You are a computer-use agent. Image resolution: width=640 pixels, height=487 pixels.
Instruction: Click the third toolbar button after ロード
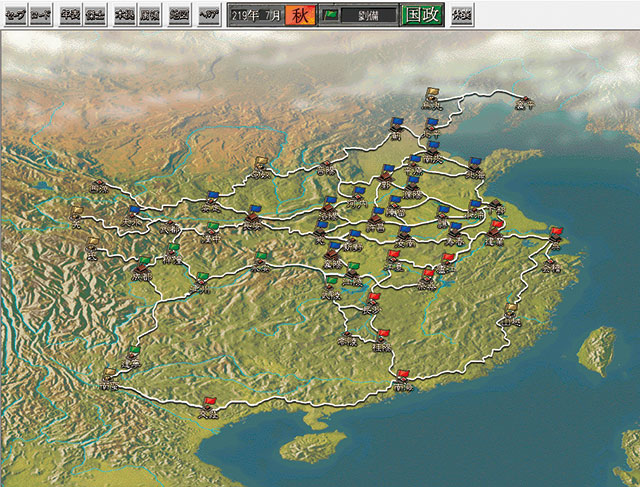[125, 15]
